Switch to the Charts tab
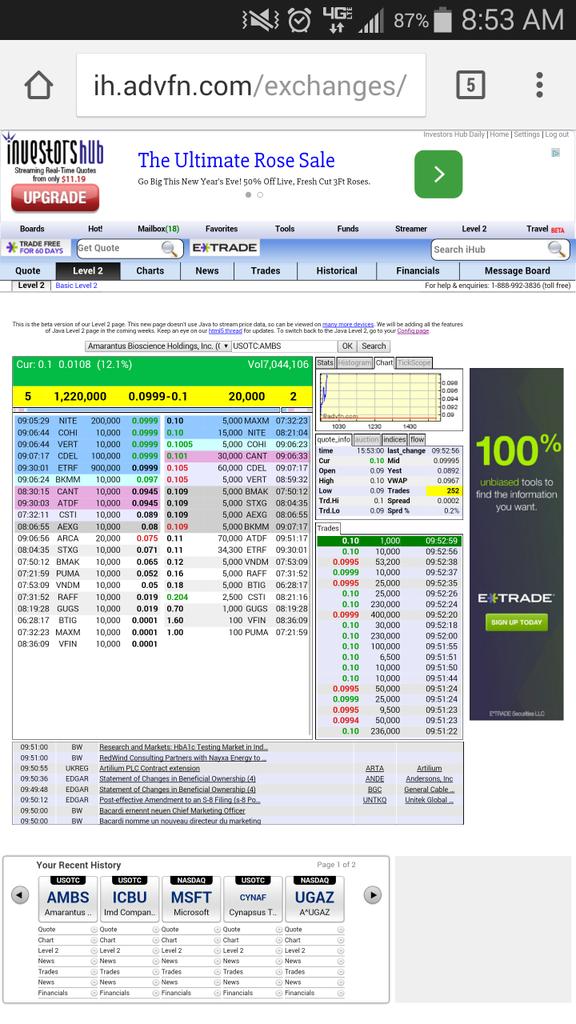 (x=150, y=270)
